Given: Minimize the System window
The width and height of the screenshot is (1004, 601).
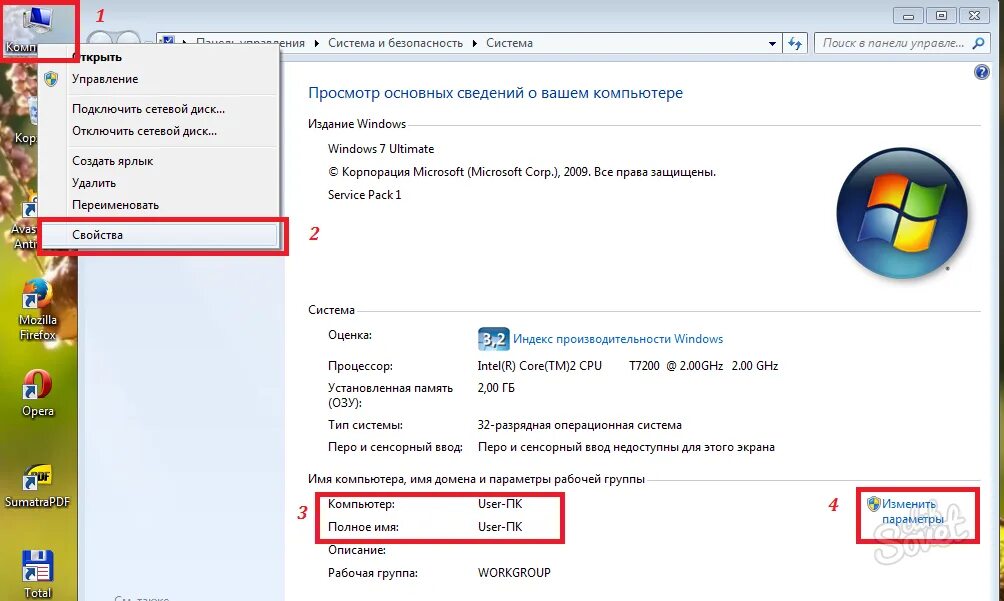Looking at the screenshot, I should click(x=908, y=15).
